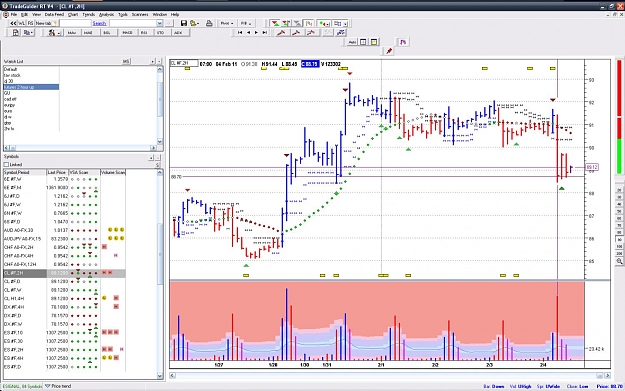Image resolution: width=625 pixels, height=391 pixels.
Task: Select the AUDJPY A0-FX,15 symbol row
Action: tap(65, 239)
